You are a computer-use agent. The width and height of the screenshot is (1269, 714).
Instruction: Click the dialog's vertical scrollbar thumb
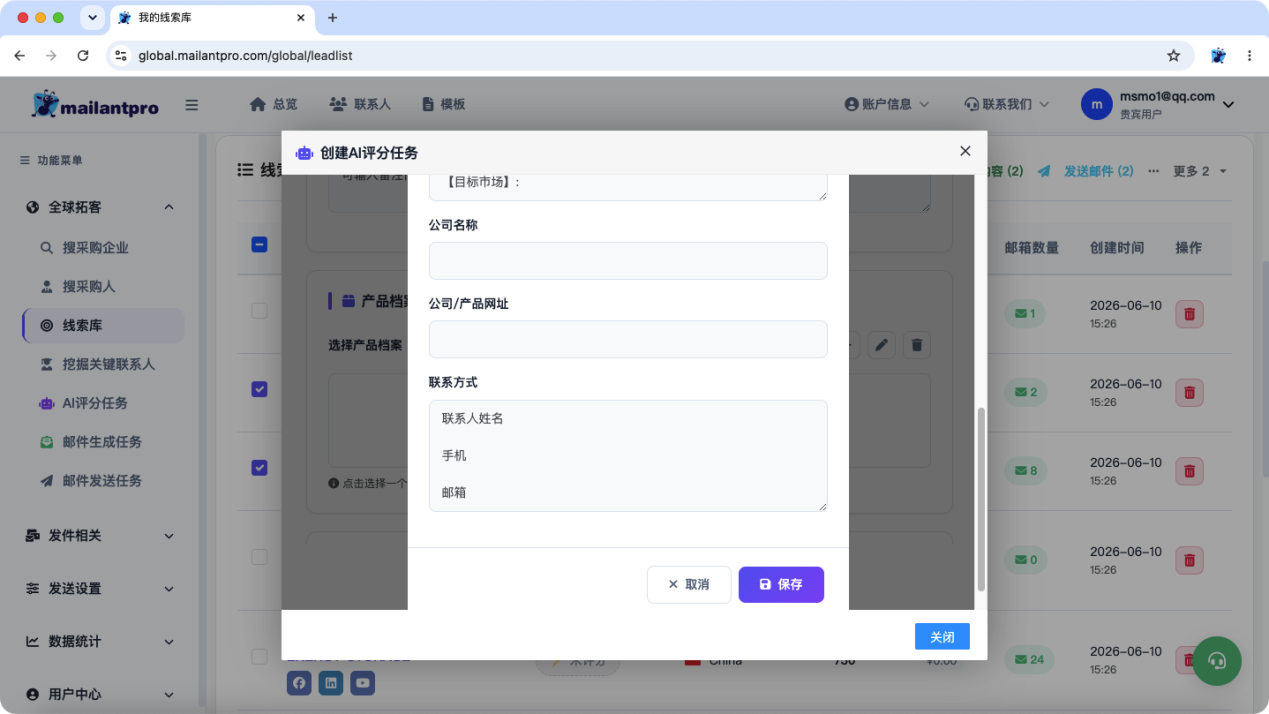[x=981, y=499]
